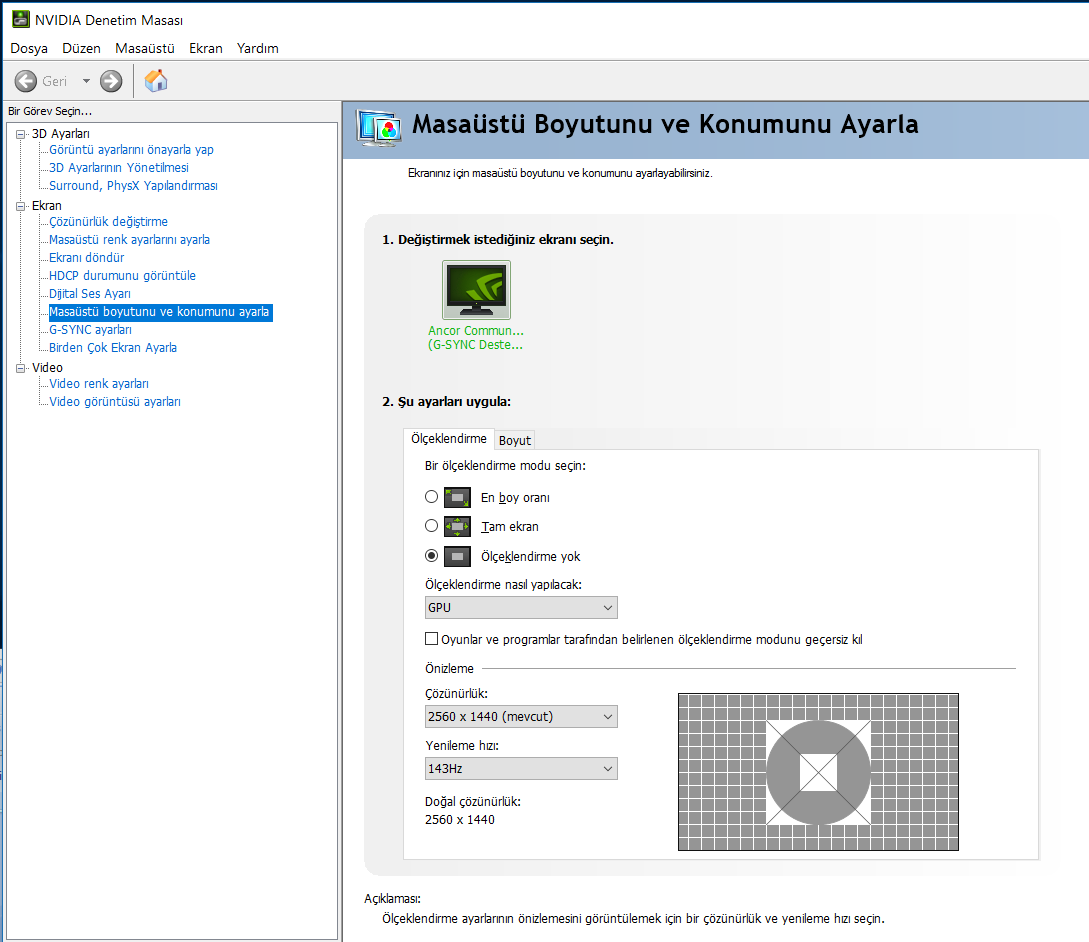Click the no scaling mode icon
The height and width of the screenshot is (942, 1089).
(x=457, y=556)
